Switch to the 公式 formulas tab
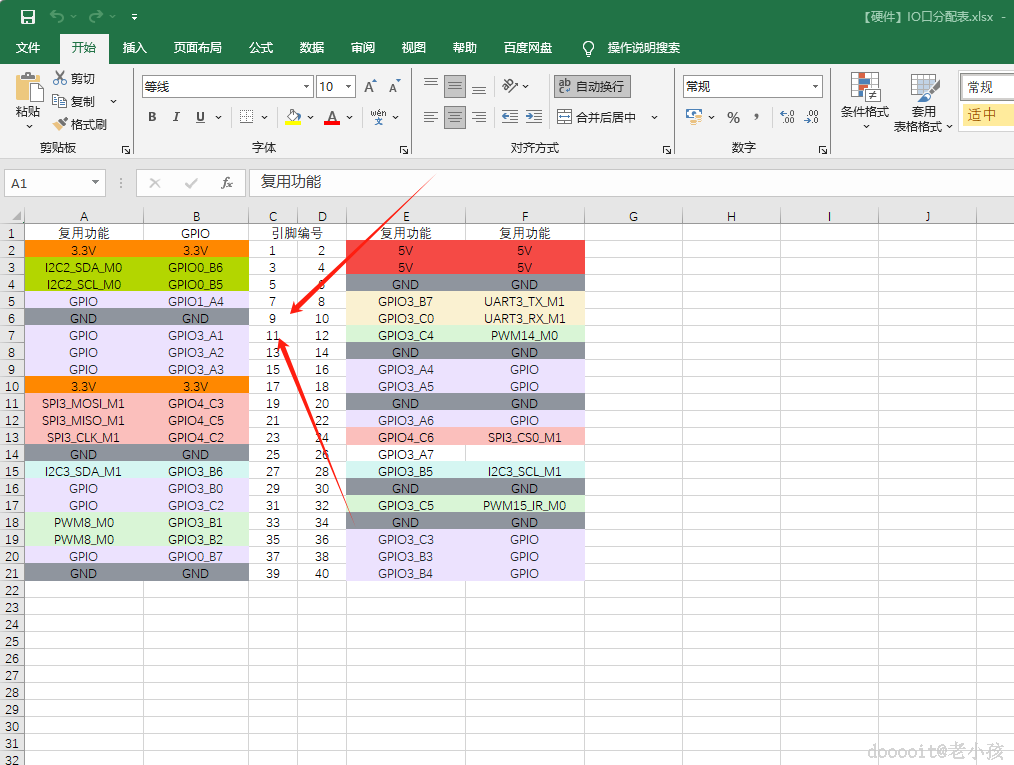 point(261,48)
